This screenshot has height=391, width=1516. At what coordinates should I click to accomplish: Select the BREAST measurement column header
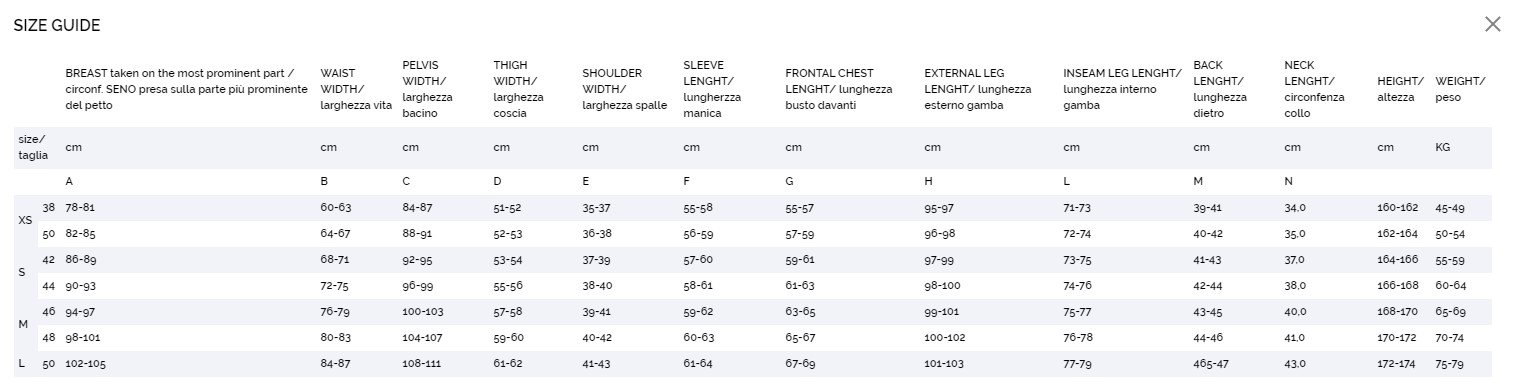(187, 89)
